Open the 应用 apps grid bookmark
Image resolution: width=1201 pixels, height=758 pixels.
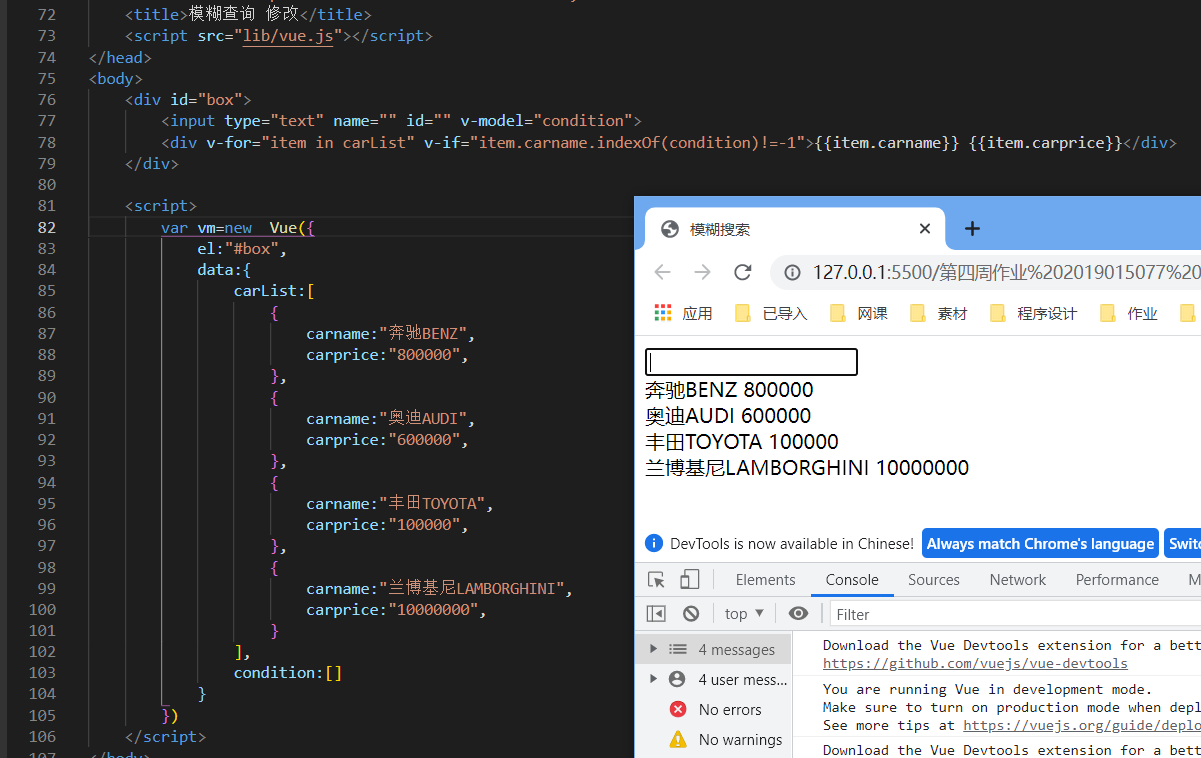coord(683,313)
